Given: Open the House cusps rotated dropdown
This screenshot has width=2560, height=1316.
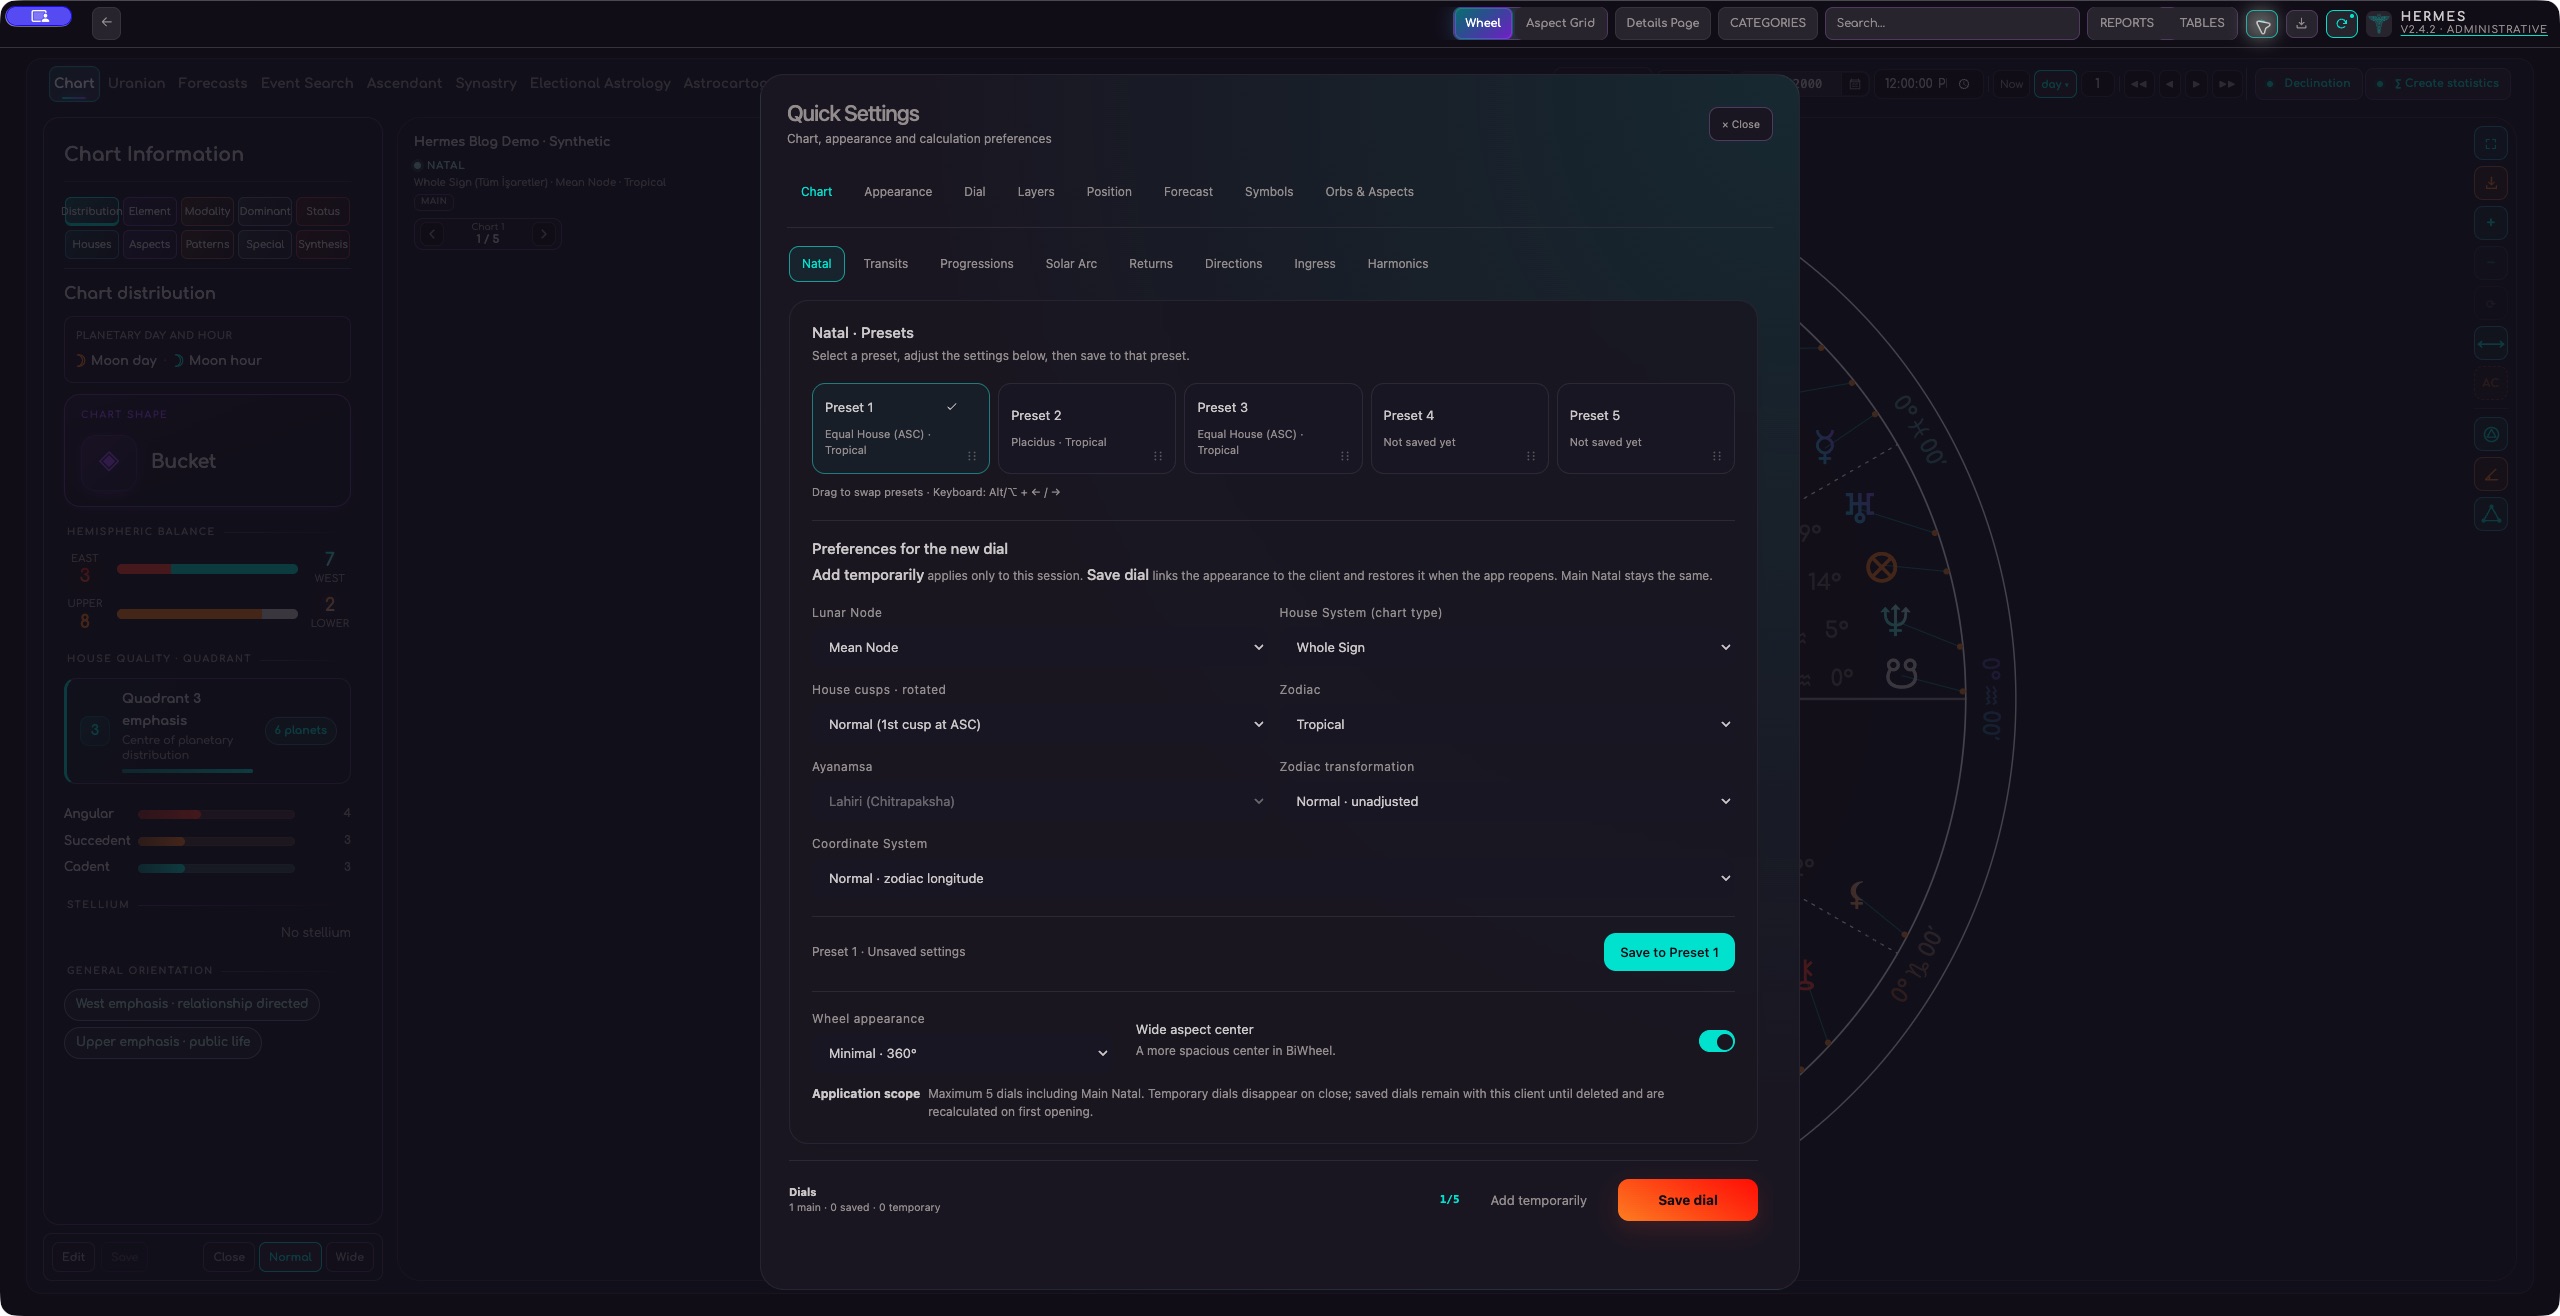Looking at the screenshot, I should 1041,725.
